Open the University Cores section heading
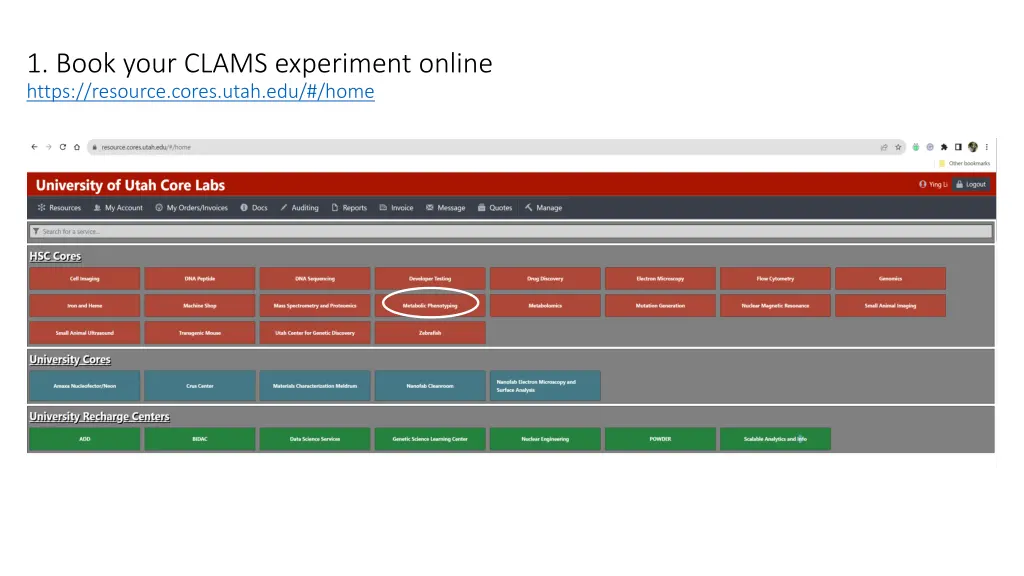Screen dimensions: 1024x576 point(70,359)
